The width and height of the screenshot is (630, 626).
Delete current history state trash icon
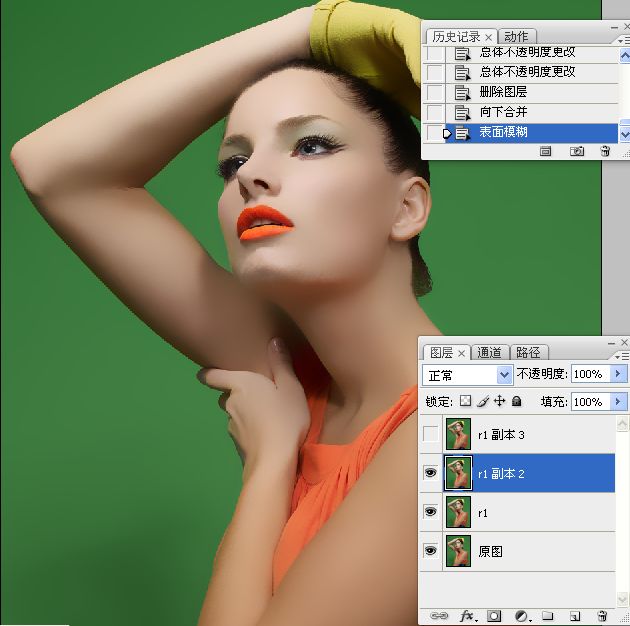pos(605,151)
